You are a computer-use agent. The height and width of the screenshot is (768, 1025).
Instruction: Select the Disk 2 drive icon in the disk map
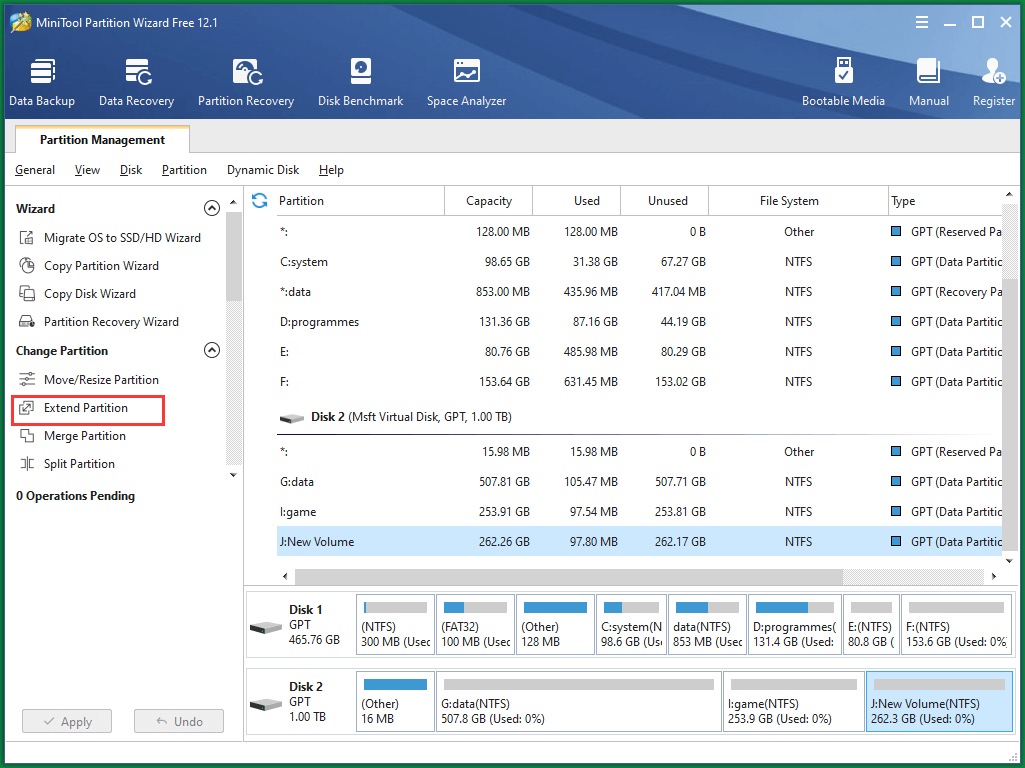[x=265, y=705]
